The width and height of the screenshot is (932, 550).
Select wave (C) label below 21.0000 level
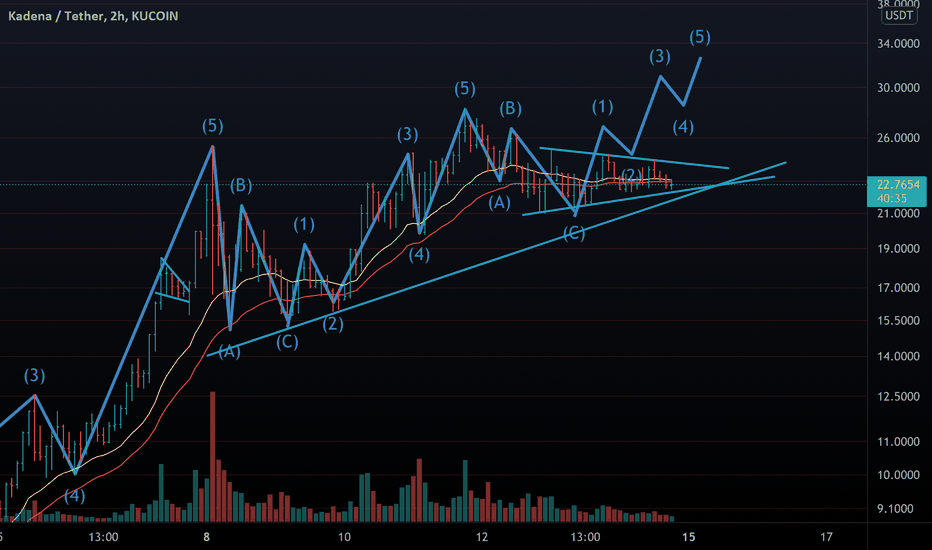574,233
